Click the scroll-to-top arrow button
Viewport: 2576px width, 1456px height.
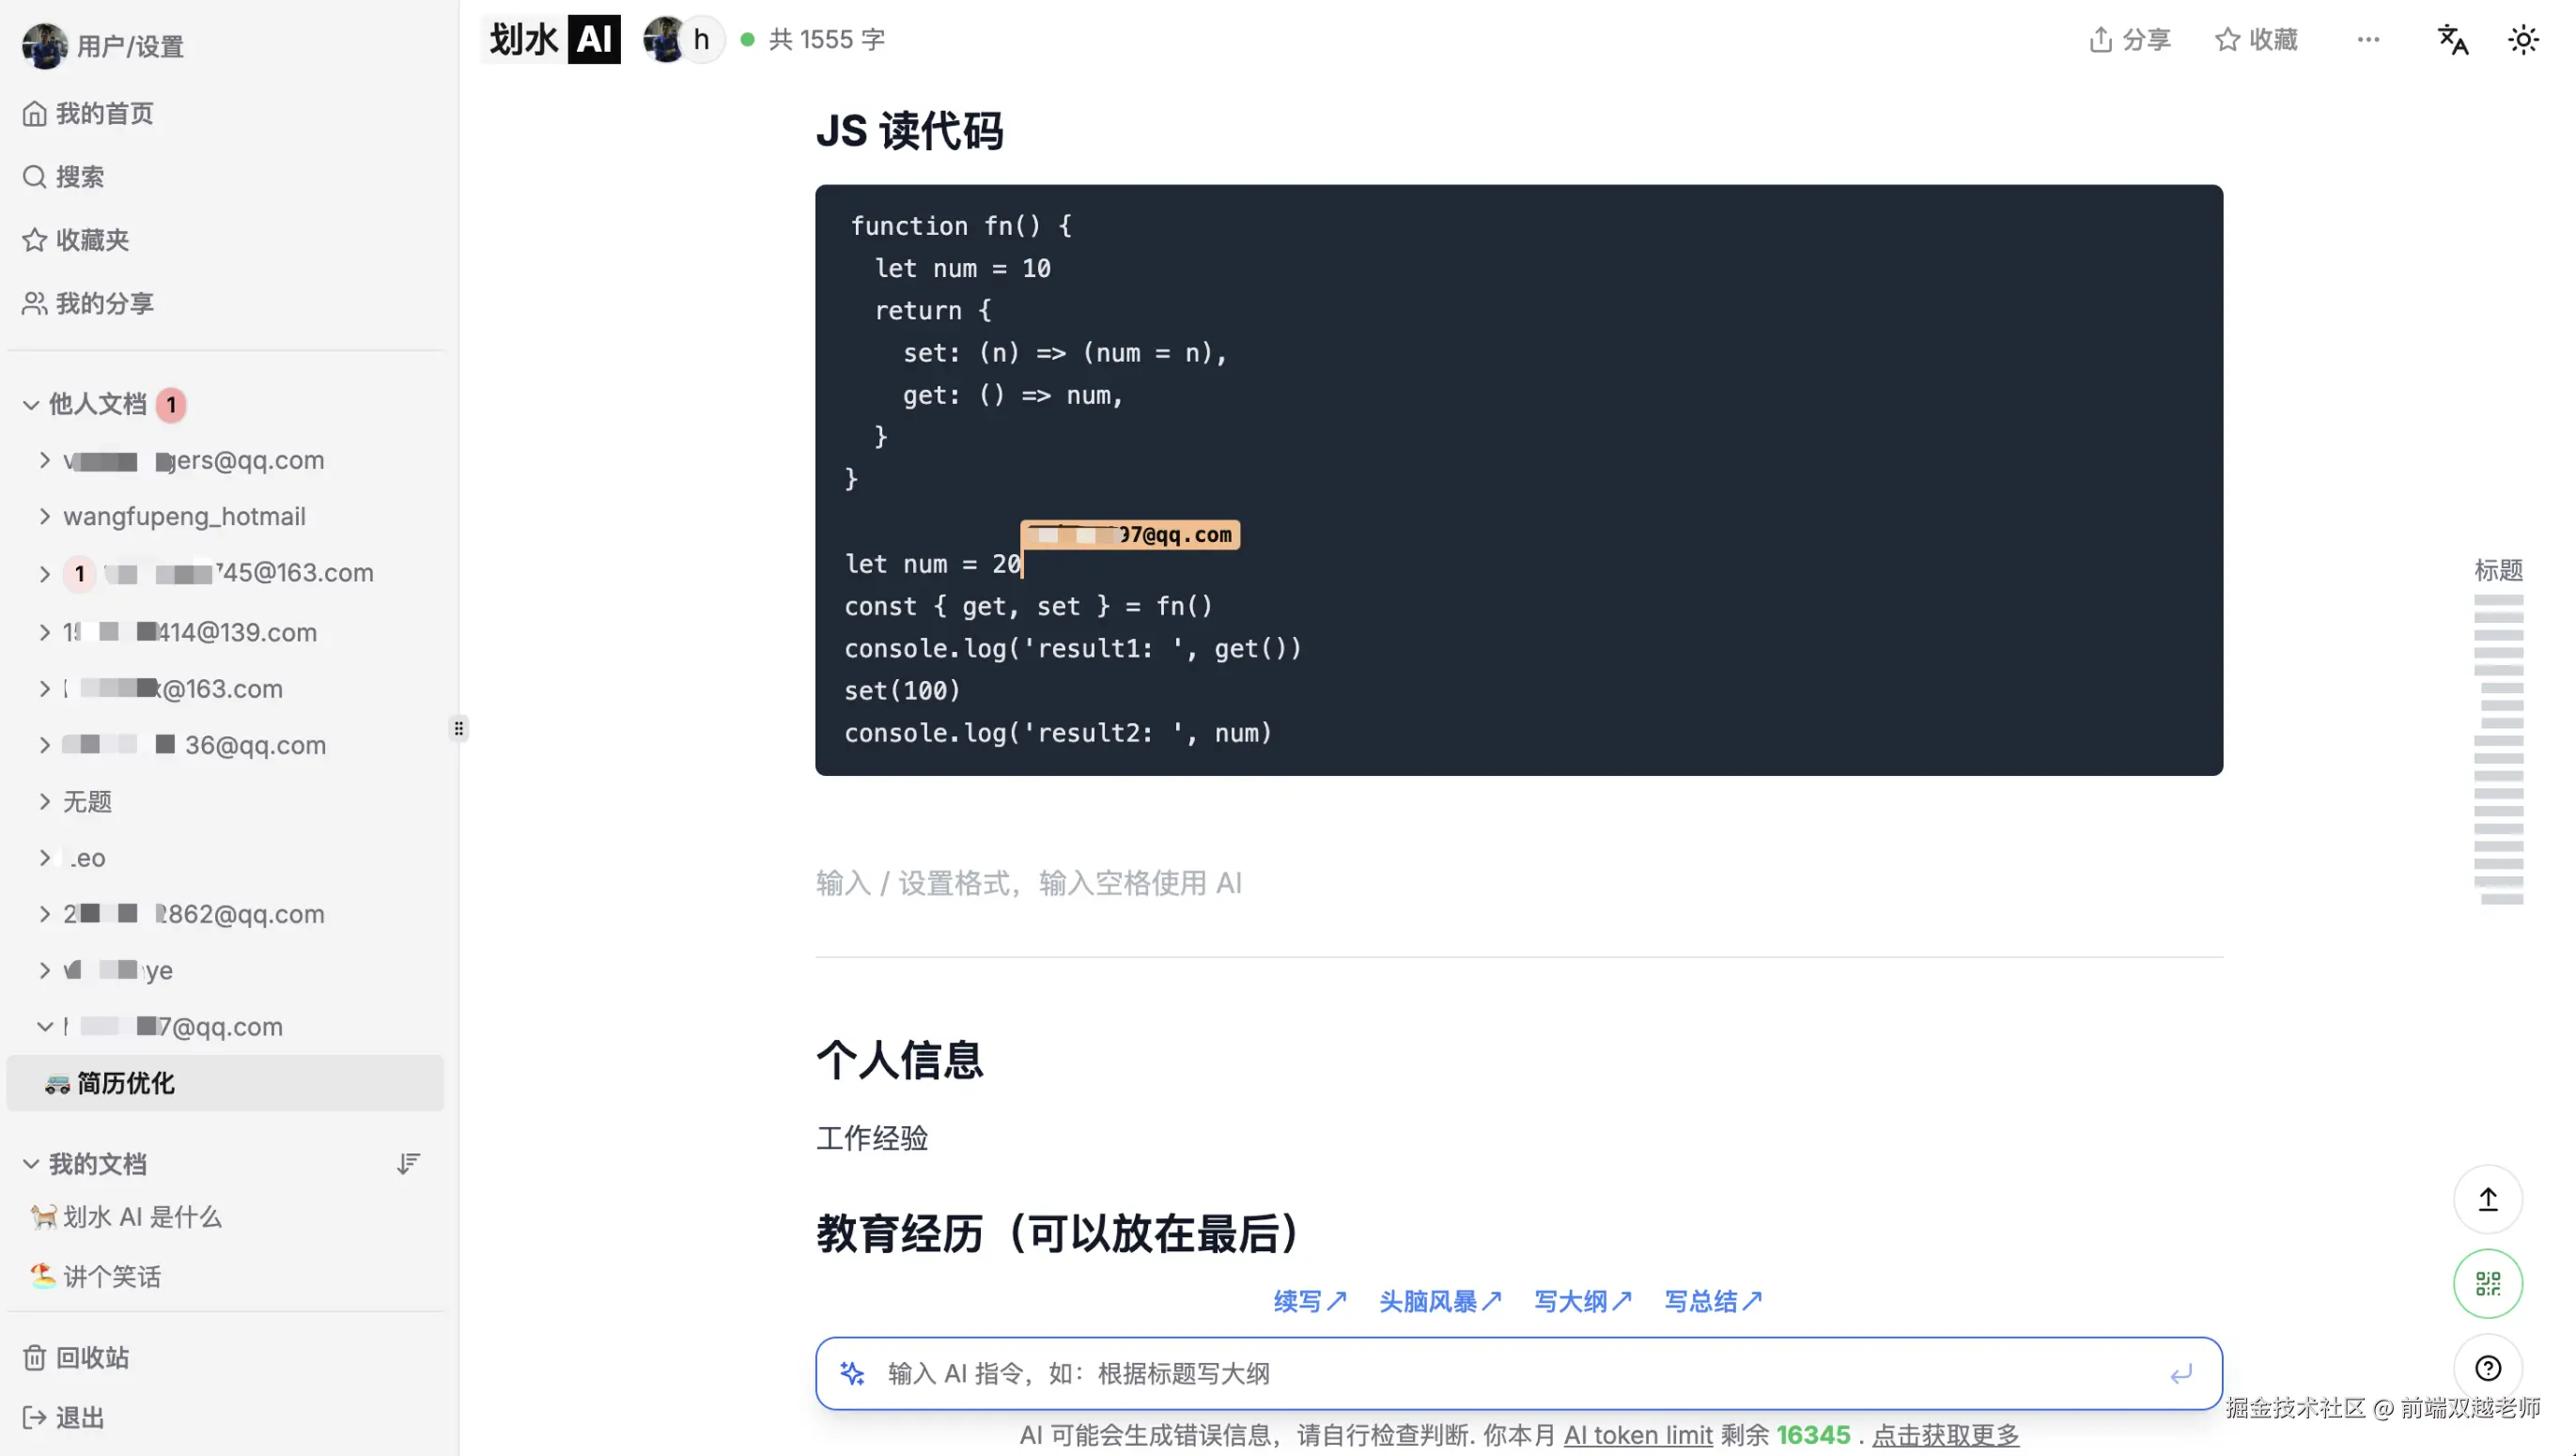click(x=2489, y=1200)
